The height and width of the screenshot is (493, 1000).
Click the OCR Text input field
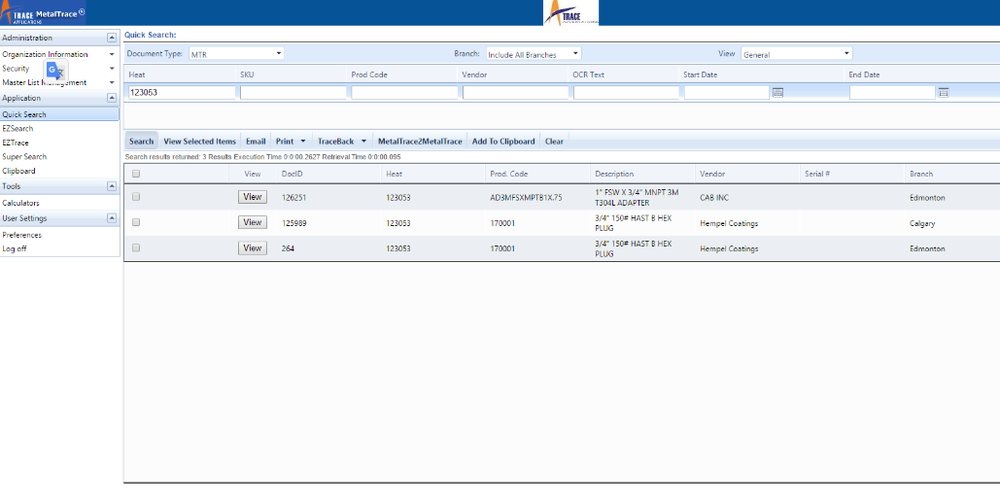point(626,92)
